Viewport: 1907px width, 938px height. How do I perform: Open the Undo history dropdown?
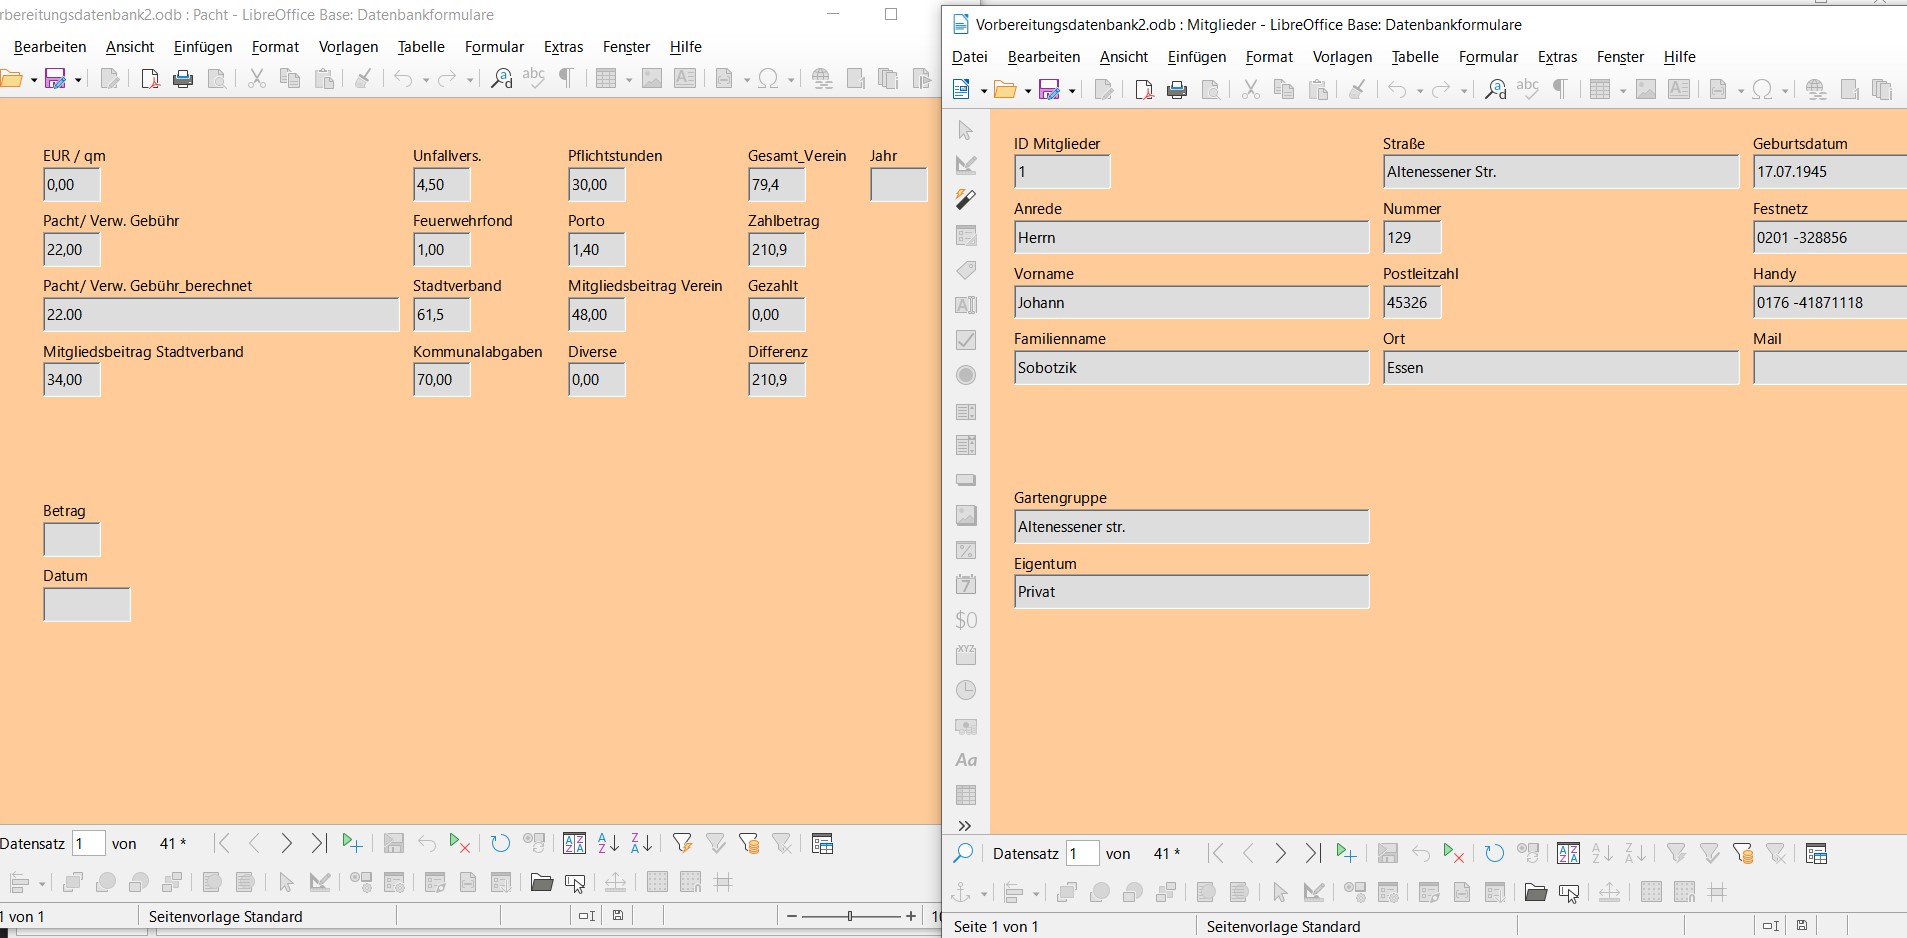pyautogui.click(x=1419, y=90)
